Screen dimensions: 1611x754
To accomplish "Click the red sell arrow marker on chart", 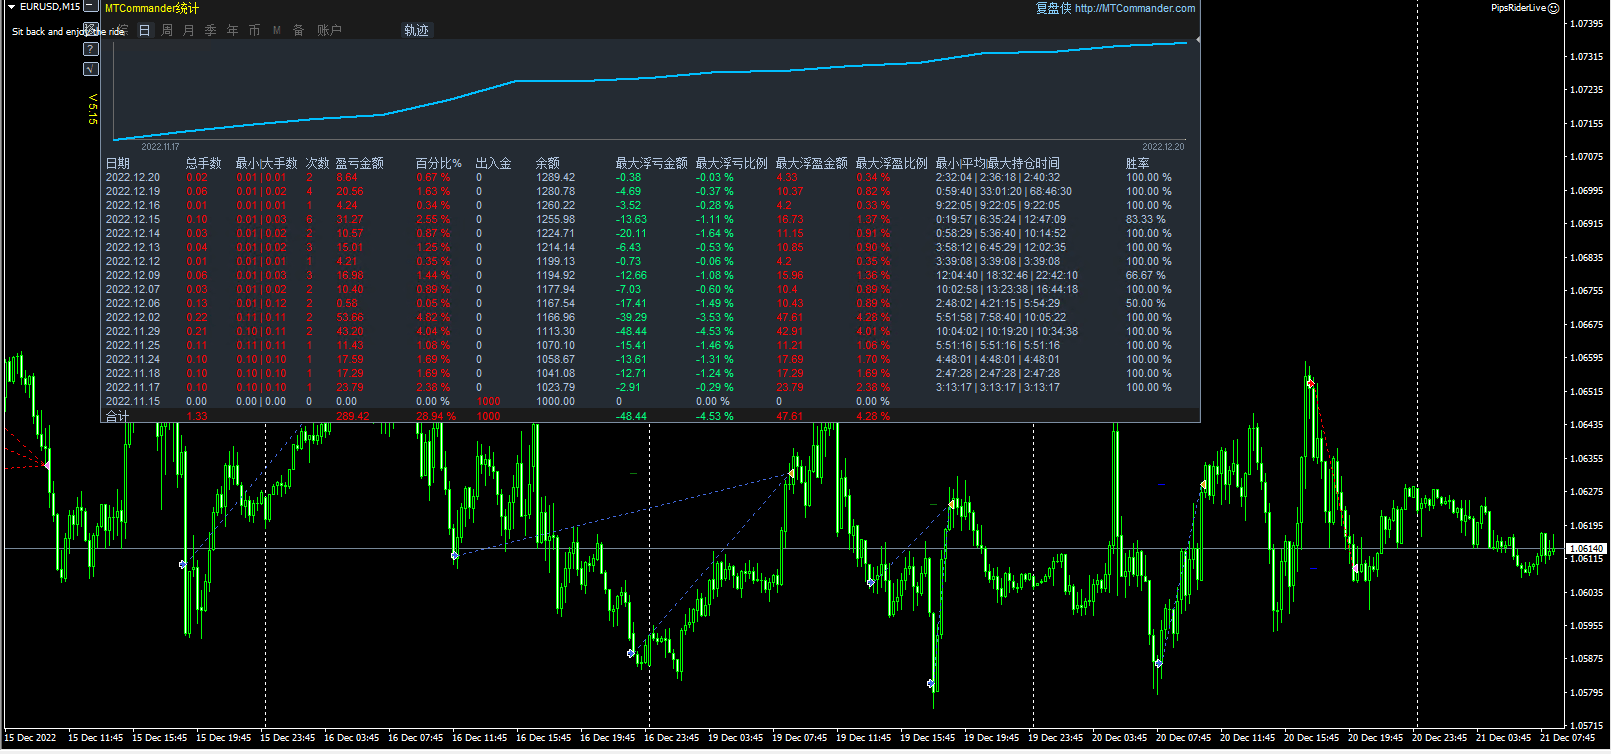I will click(x=1310, y=383).
